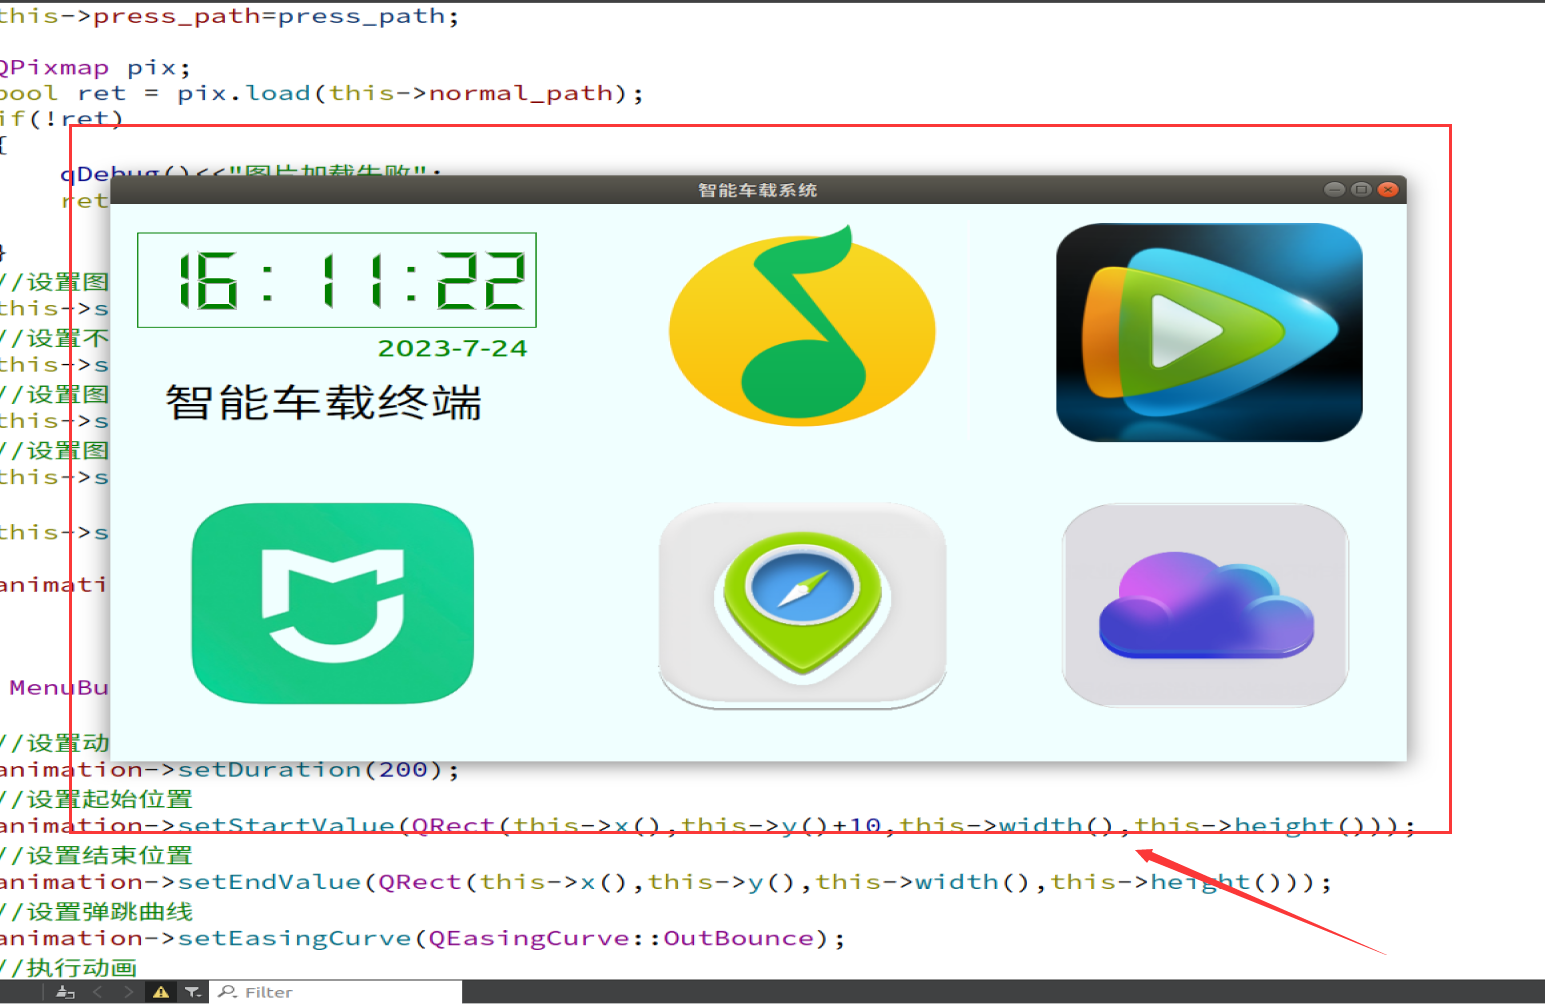1545x1006 pixels.
Task: Click the 'QPixmap pix;' code line
Action: point(95,68)
